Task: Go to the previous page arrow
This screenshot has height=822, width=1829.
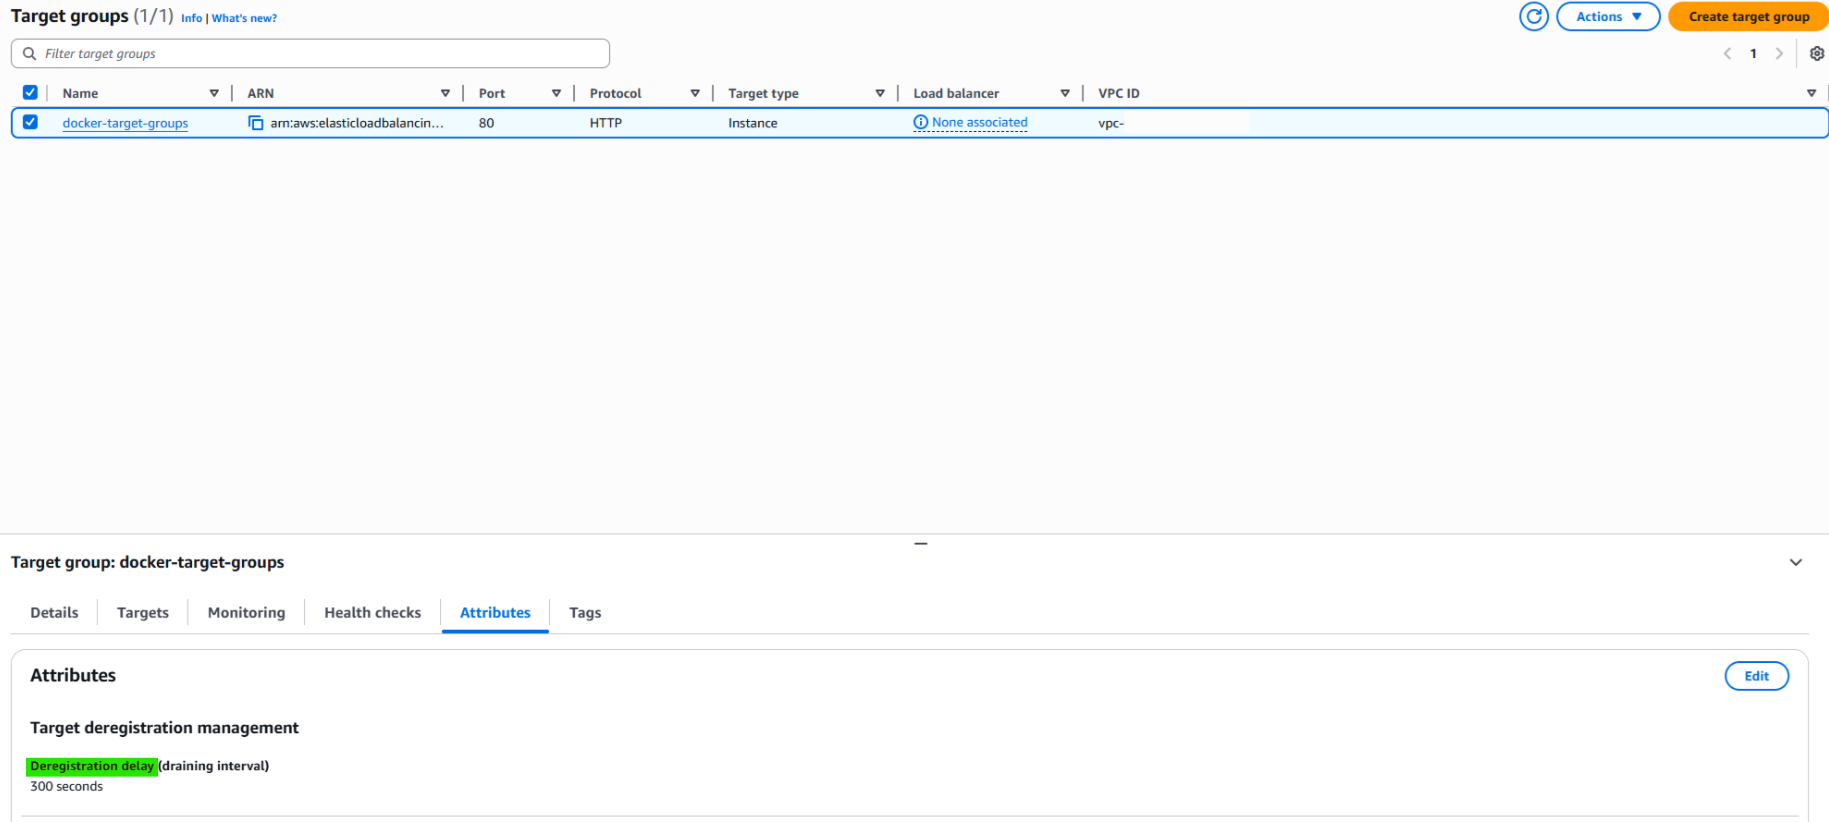Action: pyautogui.click(x=1727, y=54)
